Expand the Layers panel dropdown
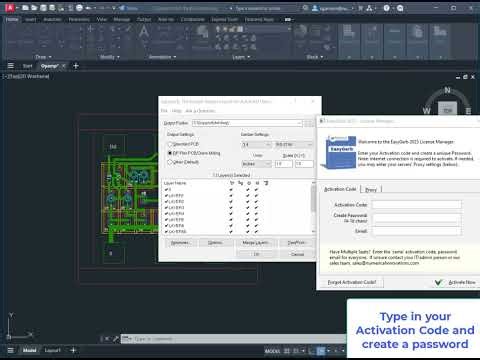The image size is (480, 360). 241,57
